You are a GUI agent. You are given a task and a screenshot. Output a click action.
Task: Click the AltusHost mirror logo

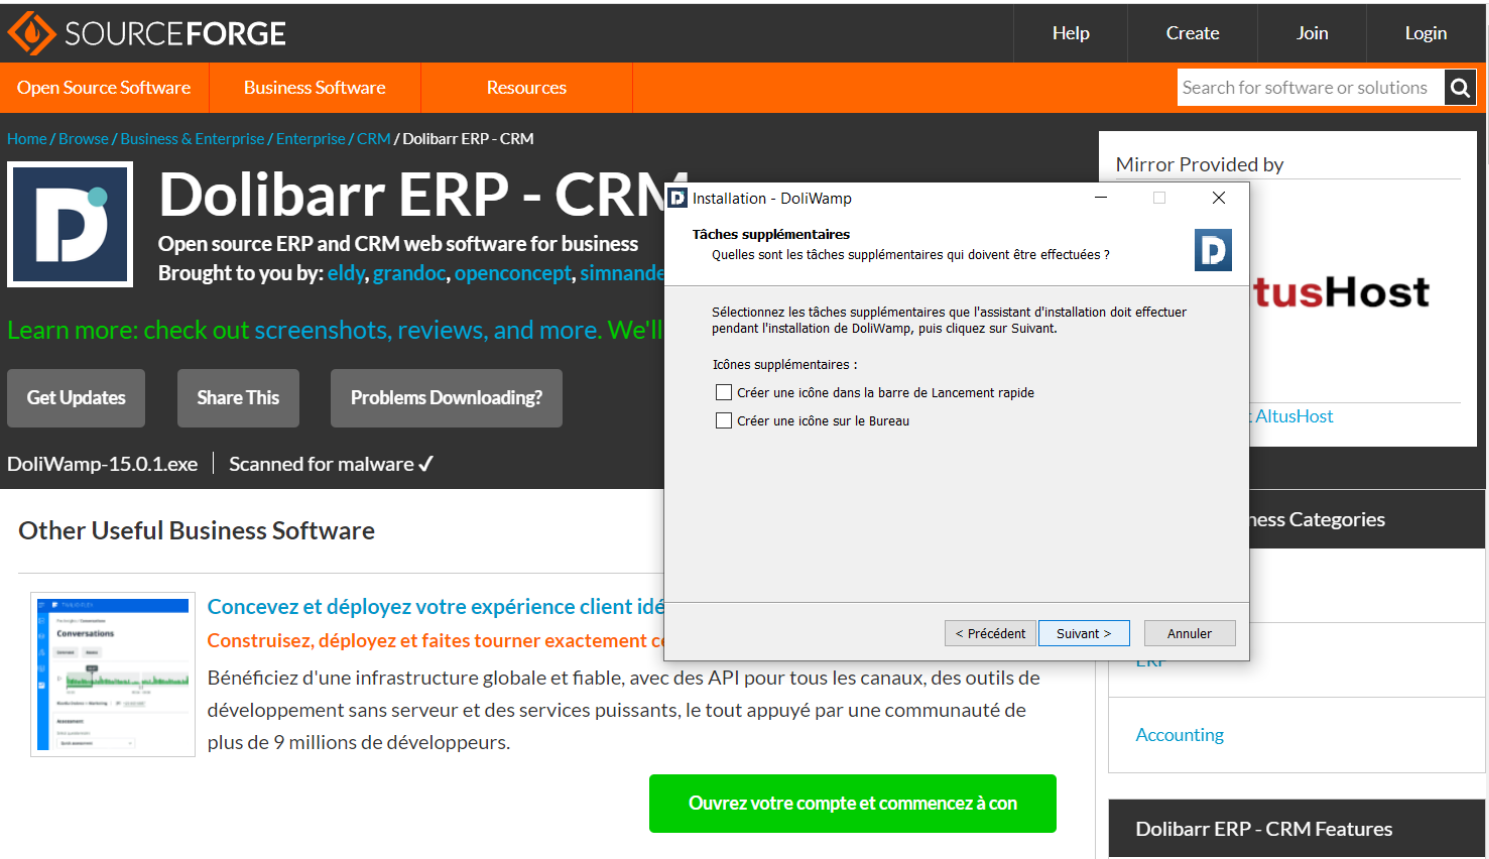coord(1341,292)
